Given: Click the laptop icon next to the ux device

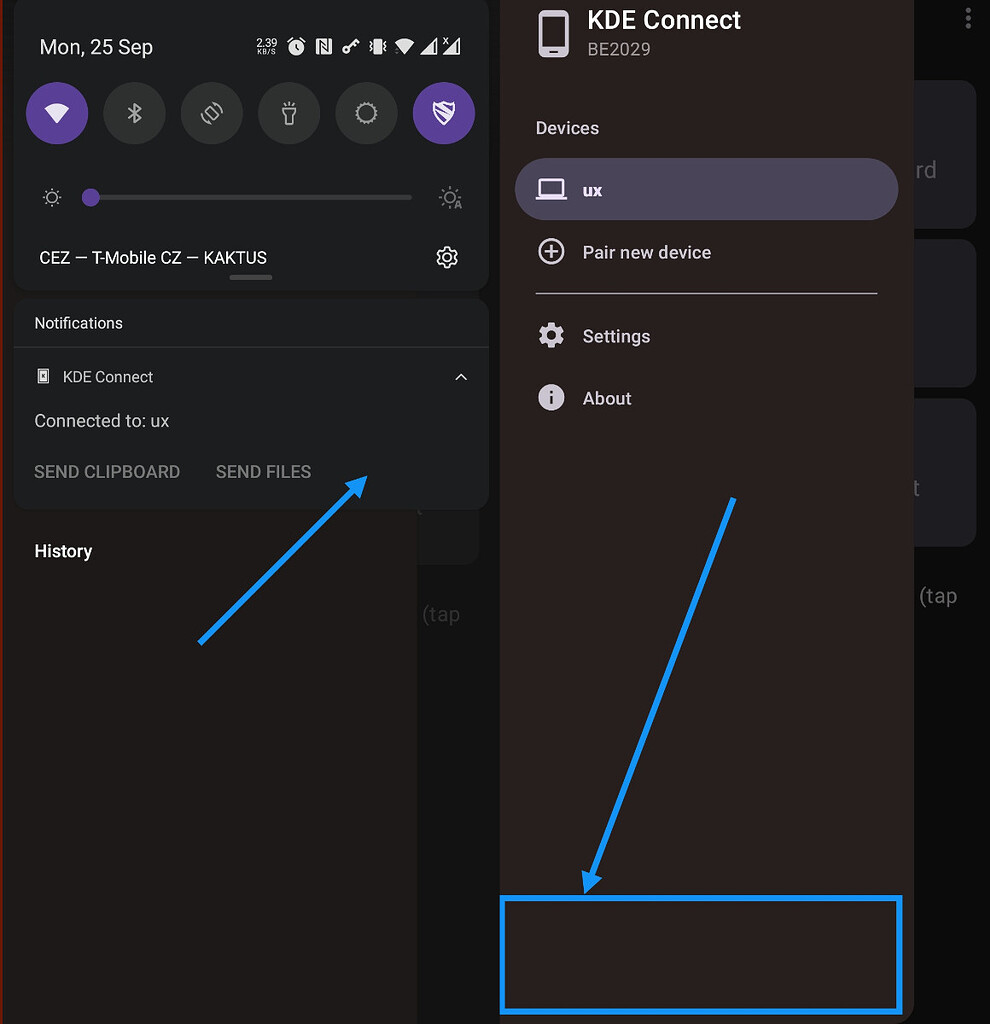Looking at the screenshot, I should pyautogui.click(x=551, y=188).
